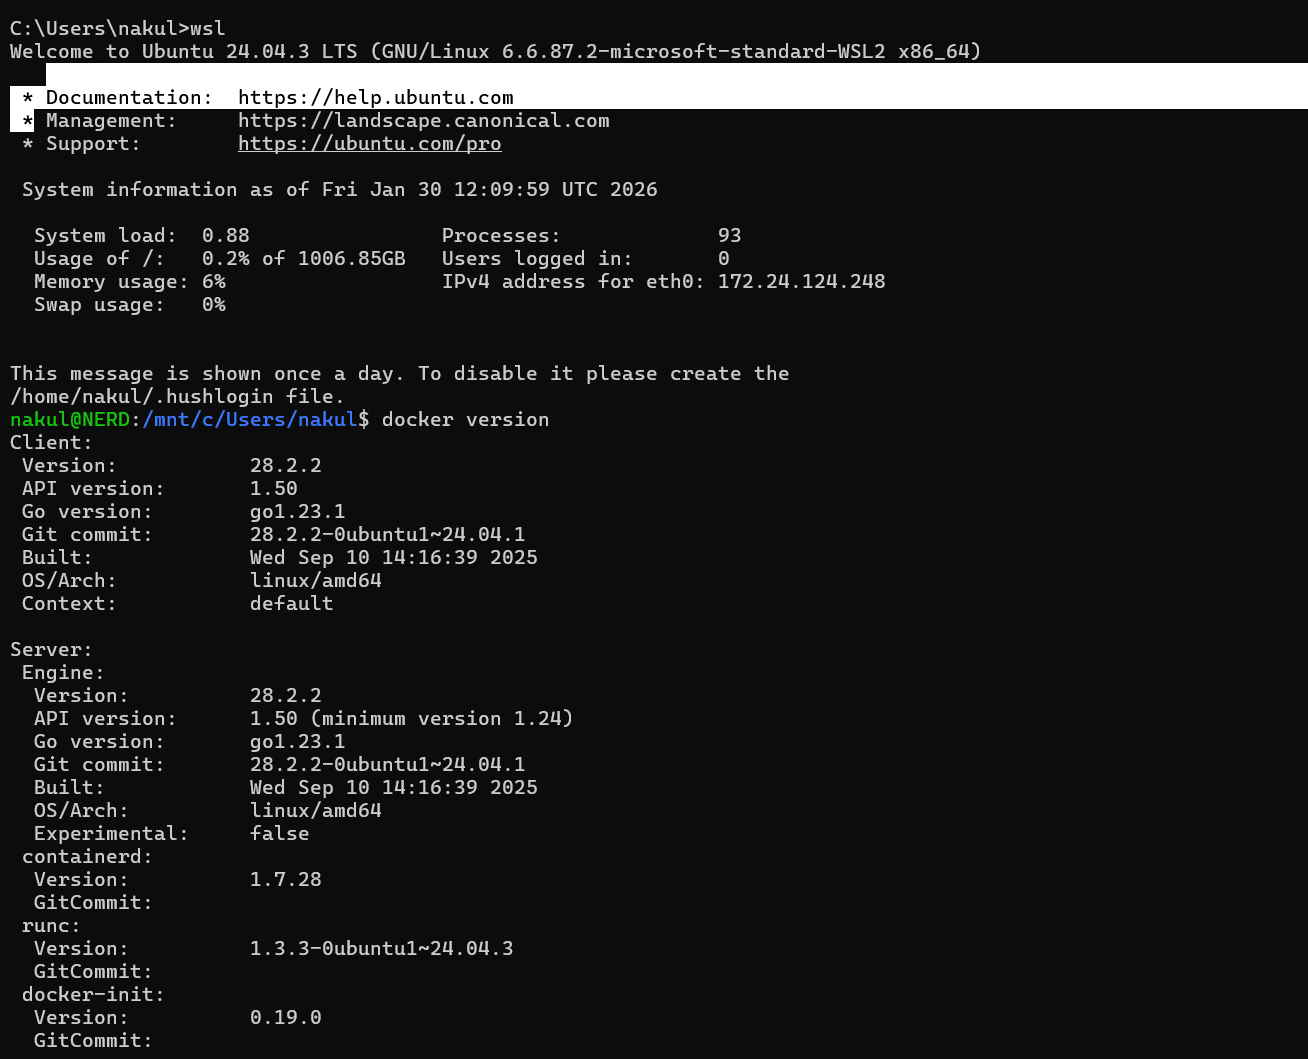Click the green nakul@NERD prompt text
This screenshot has height=1059, width=1308.
(x=69, y=419)
